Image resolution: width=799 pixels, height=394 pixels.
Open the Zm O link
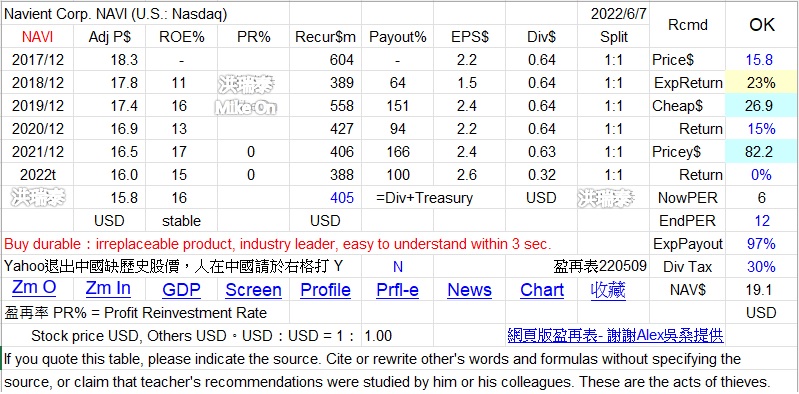(x=34, y=288)
